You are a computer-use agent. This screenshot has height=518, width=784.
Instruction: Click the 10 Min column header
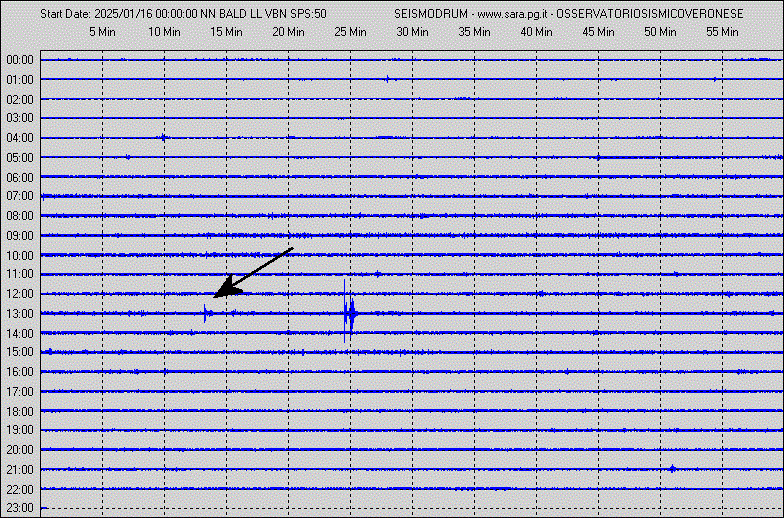(164, 32)
